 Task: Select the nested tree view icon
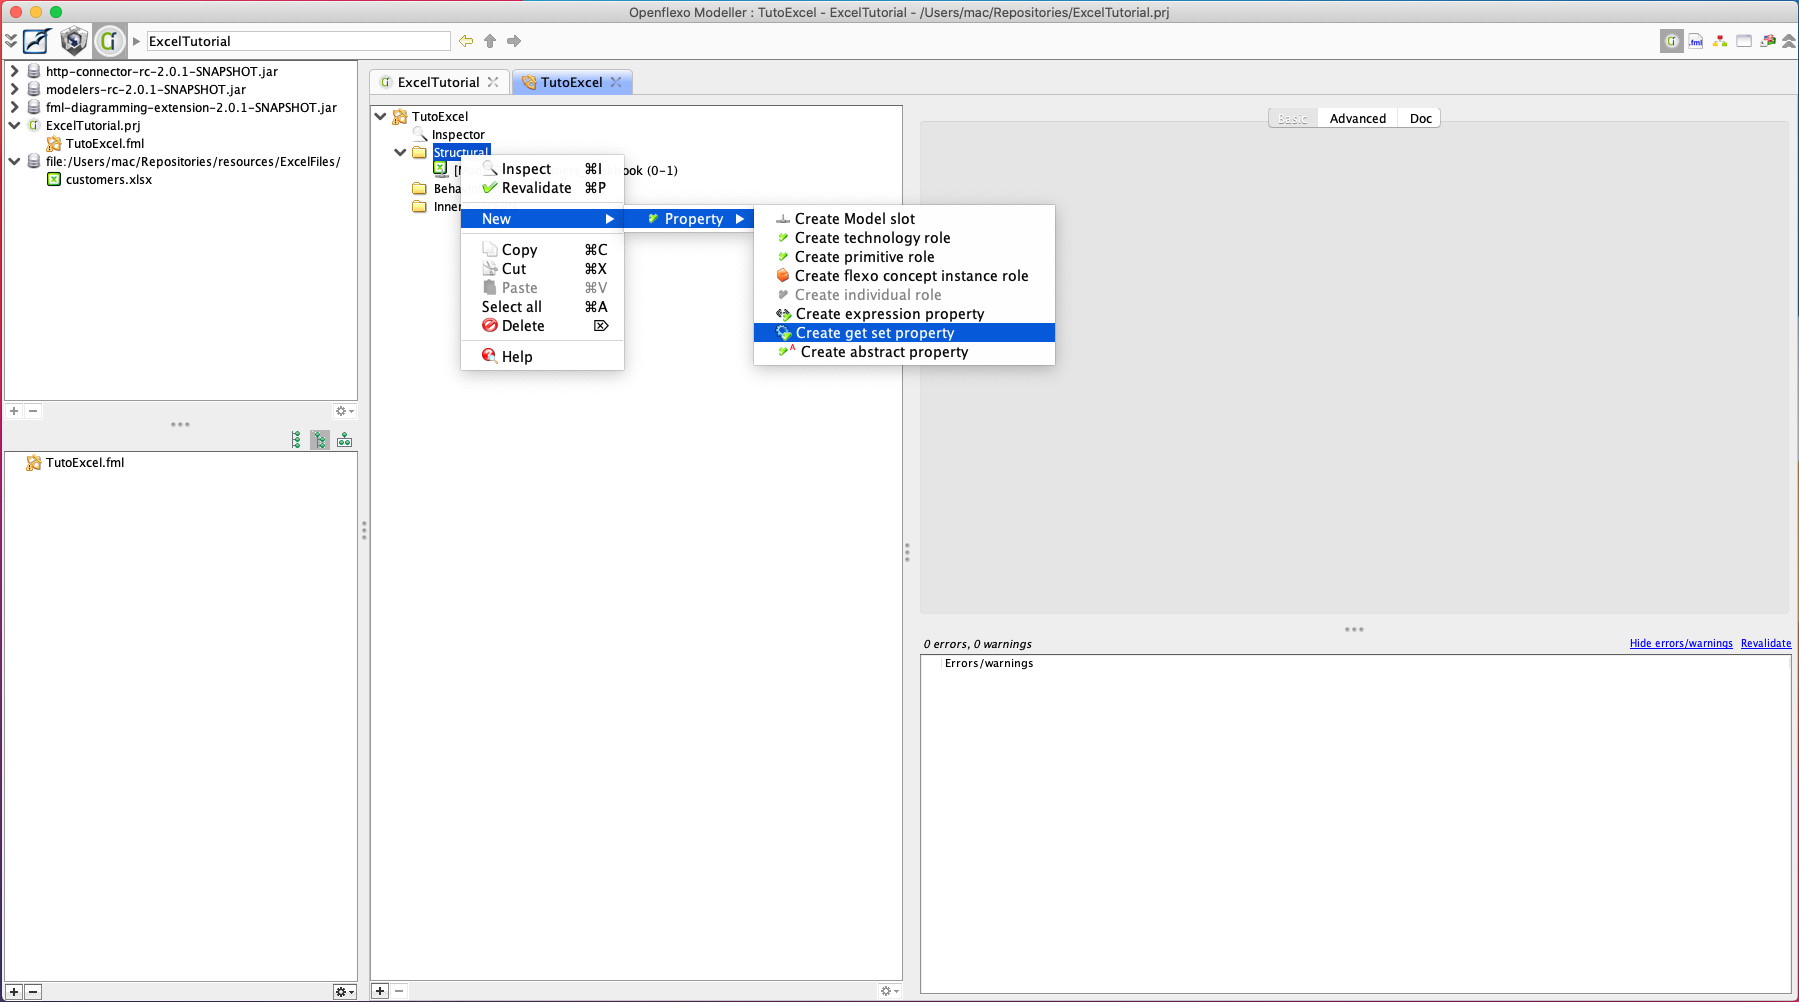coord(320,440)
